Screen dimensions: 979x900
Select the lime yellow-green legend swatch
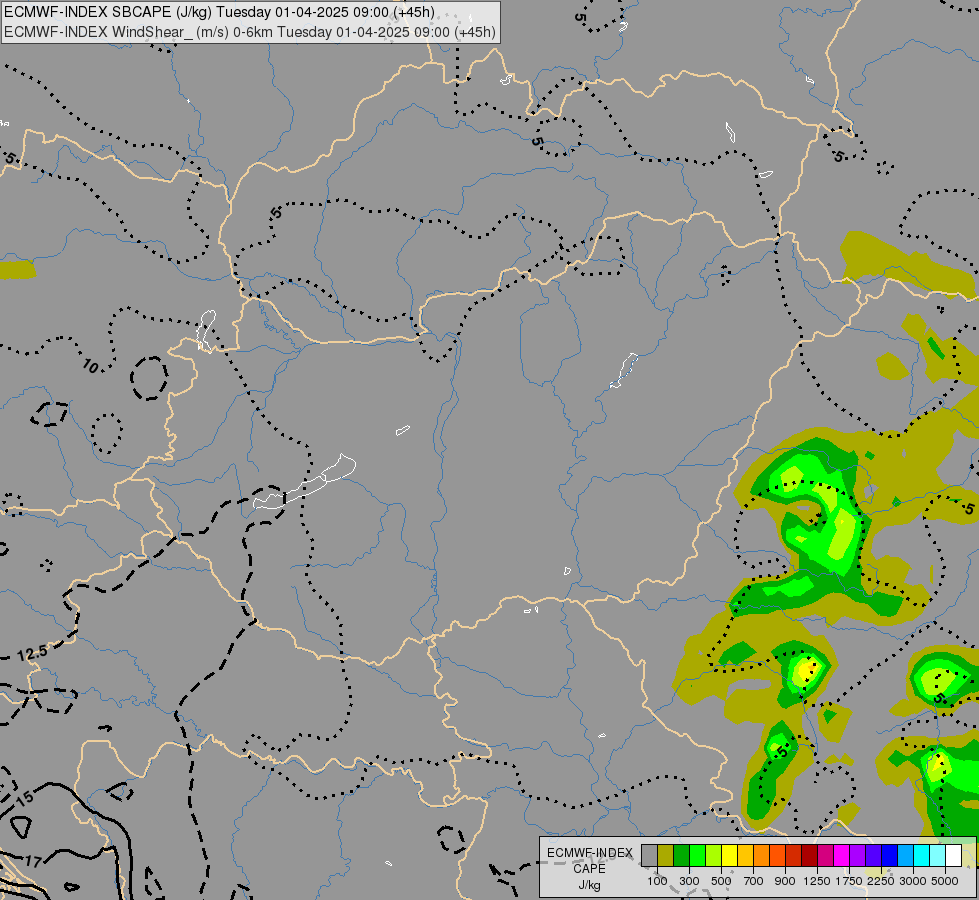pyautogui.click(x=713, y=855)
